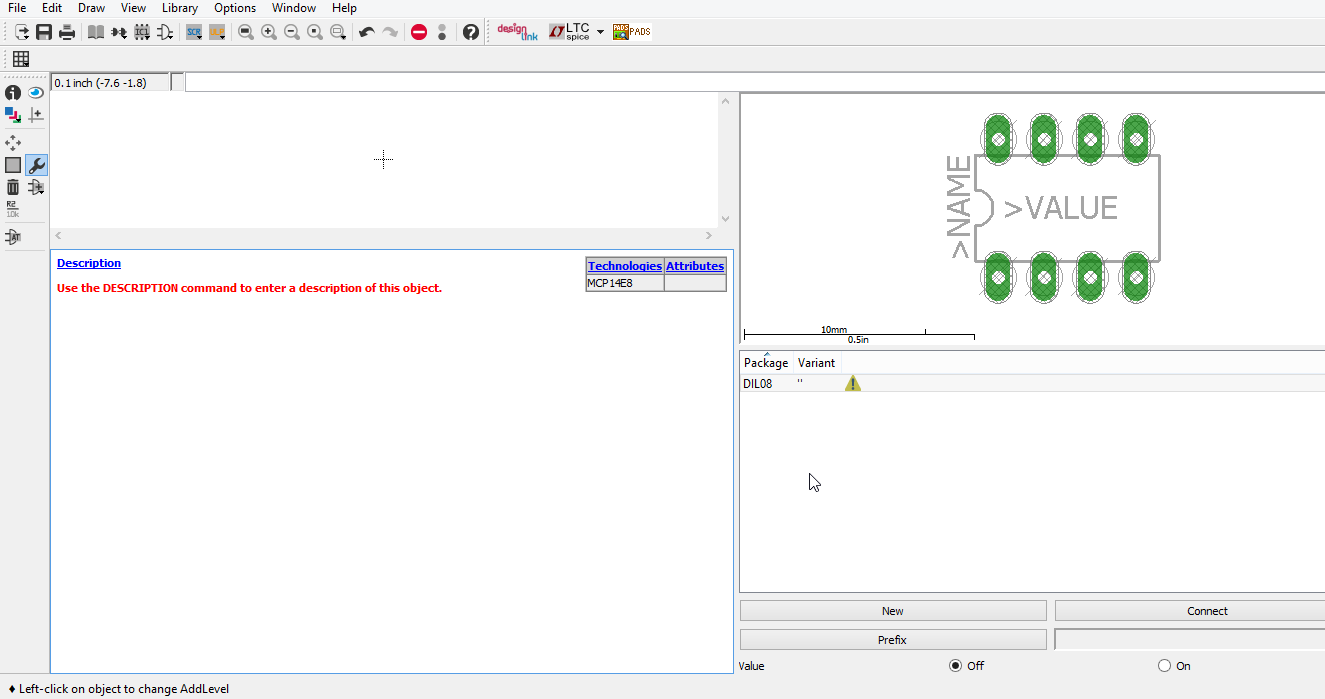Open the Edit menu
This screenshot has width=1325, height=699.
tap(52, 8)
